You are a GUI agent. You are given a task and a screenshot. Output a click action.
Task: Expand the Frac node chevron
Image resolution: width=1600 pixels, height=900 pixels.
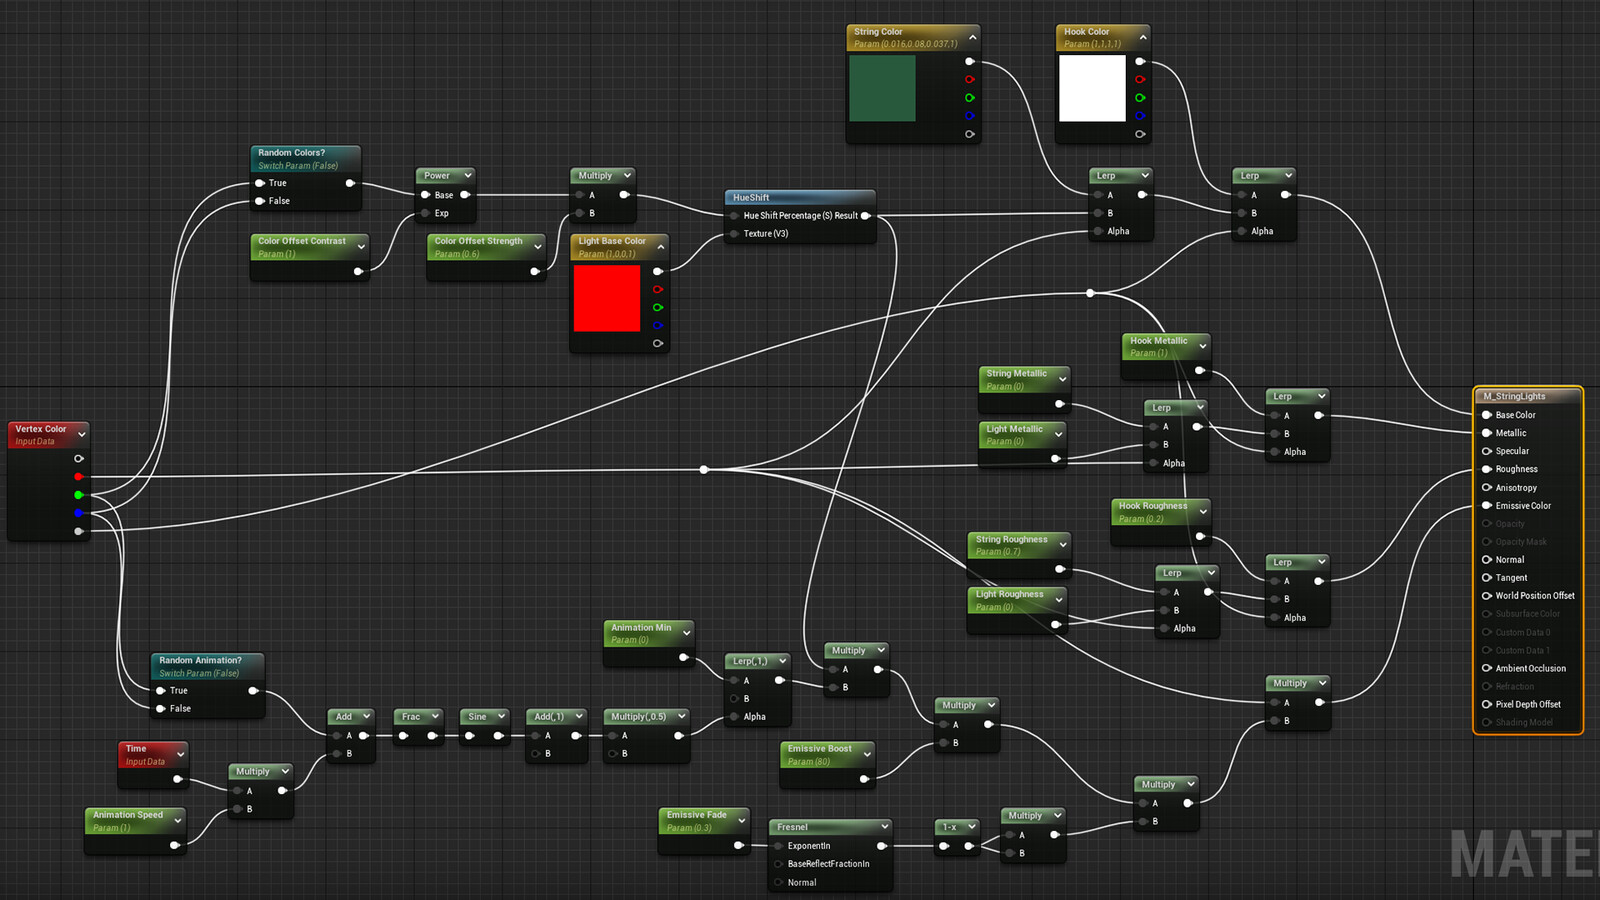[x=435, y=716]
